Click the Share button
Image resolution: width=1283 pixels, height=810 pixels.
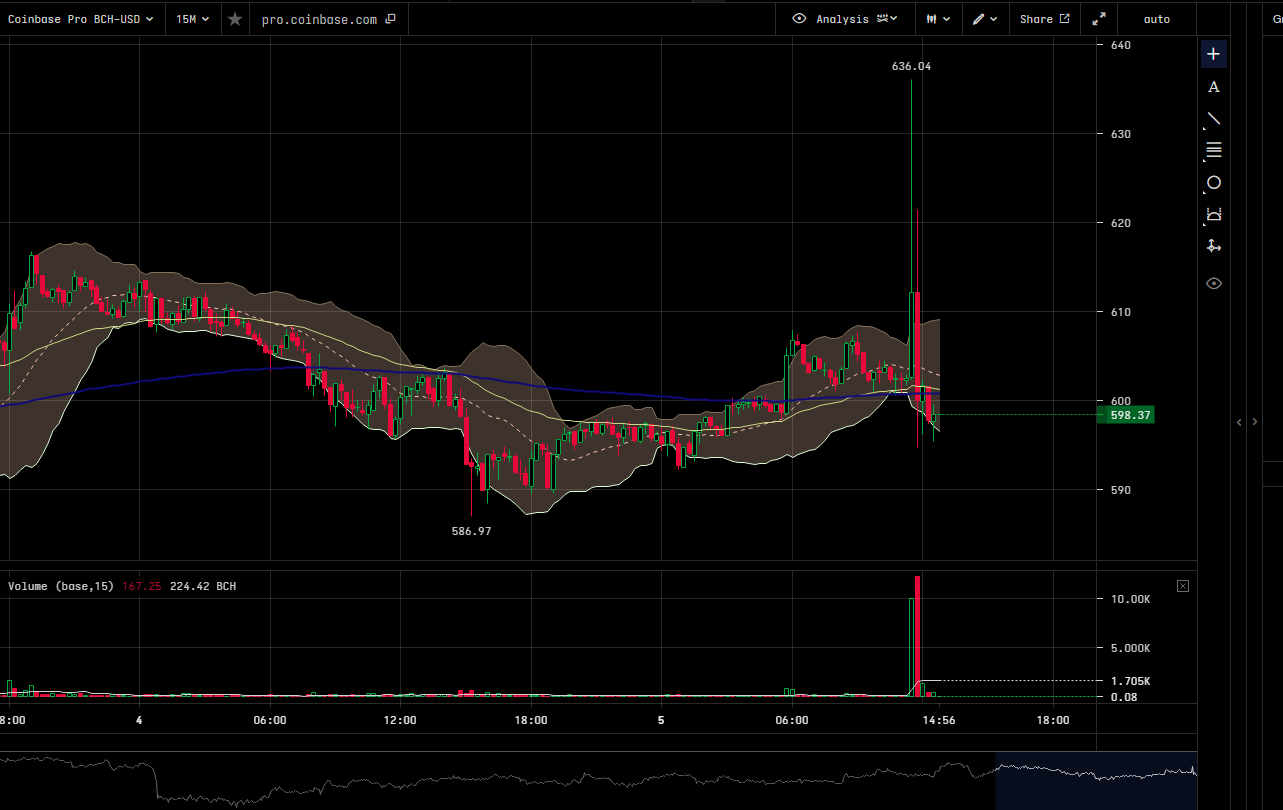(1045, 19)
